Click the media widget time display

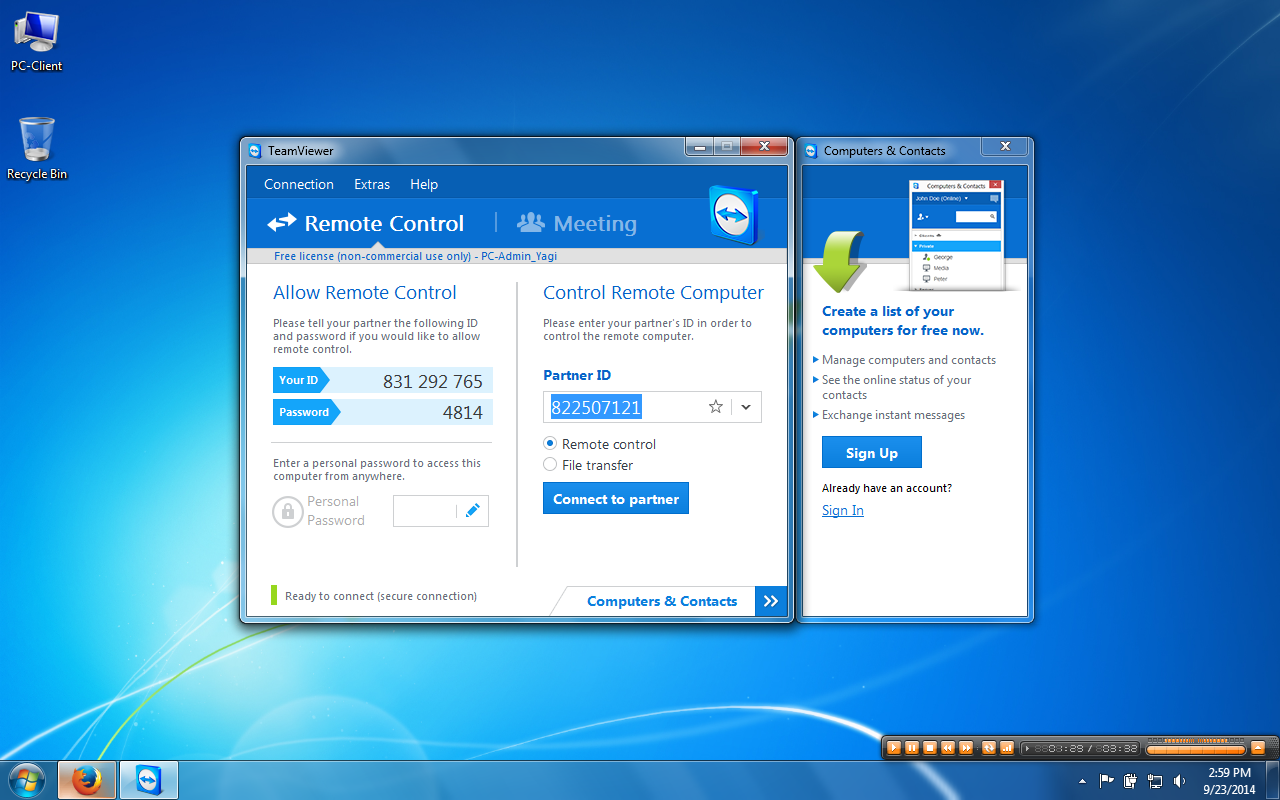[1080, 748]
